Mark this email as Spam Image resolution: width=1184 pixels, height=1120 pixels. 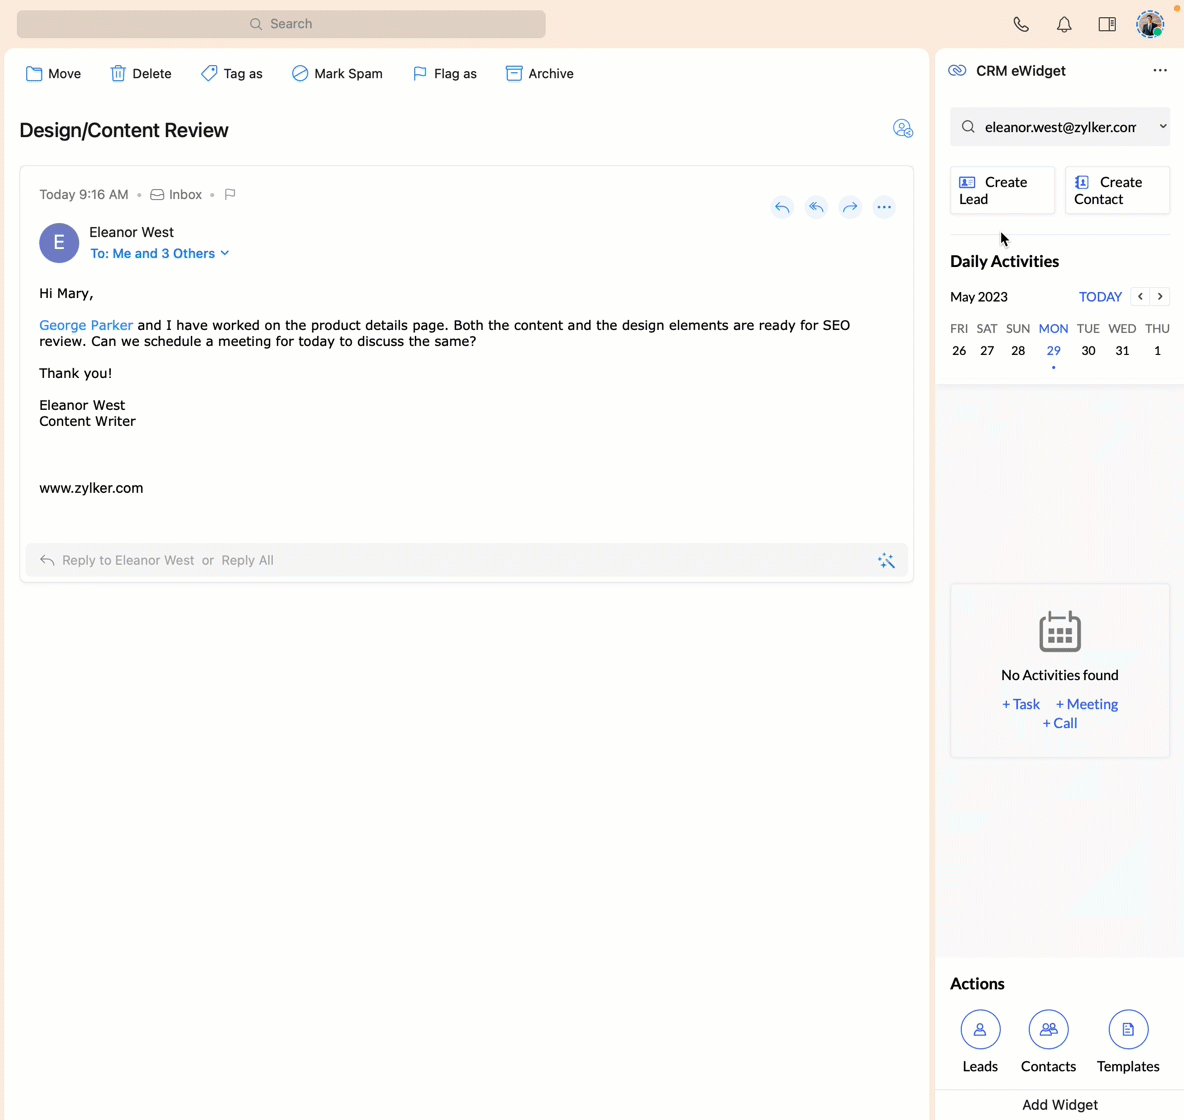(337, 73)
